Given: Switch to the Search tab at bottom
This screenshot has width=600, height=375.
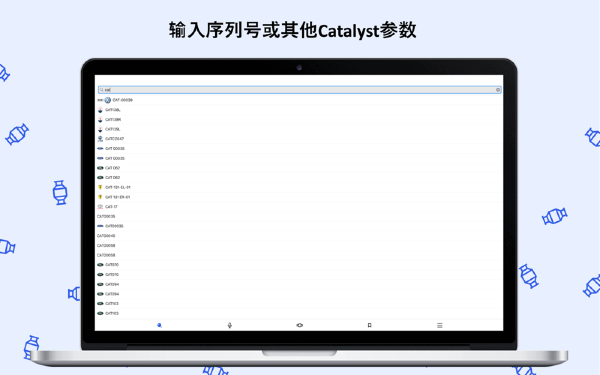Looking at the screenshot, I should [x=160, y=325].
